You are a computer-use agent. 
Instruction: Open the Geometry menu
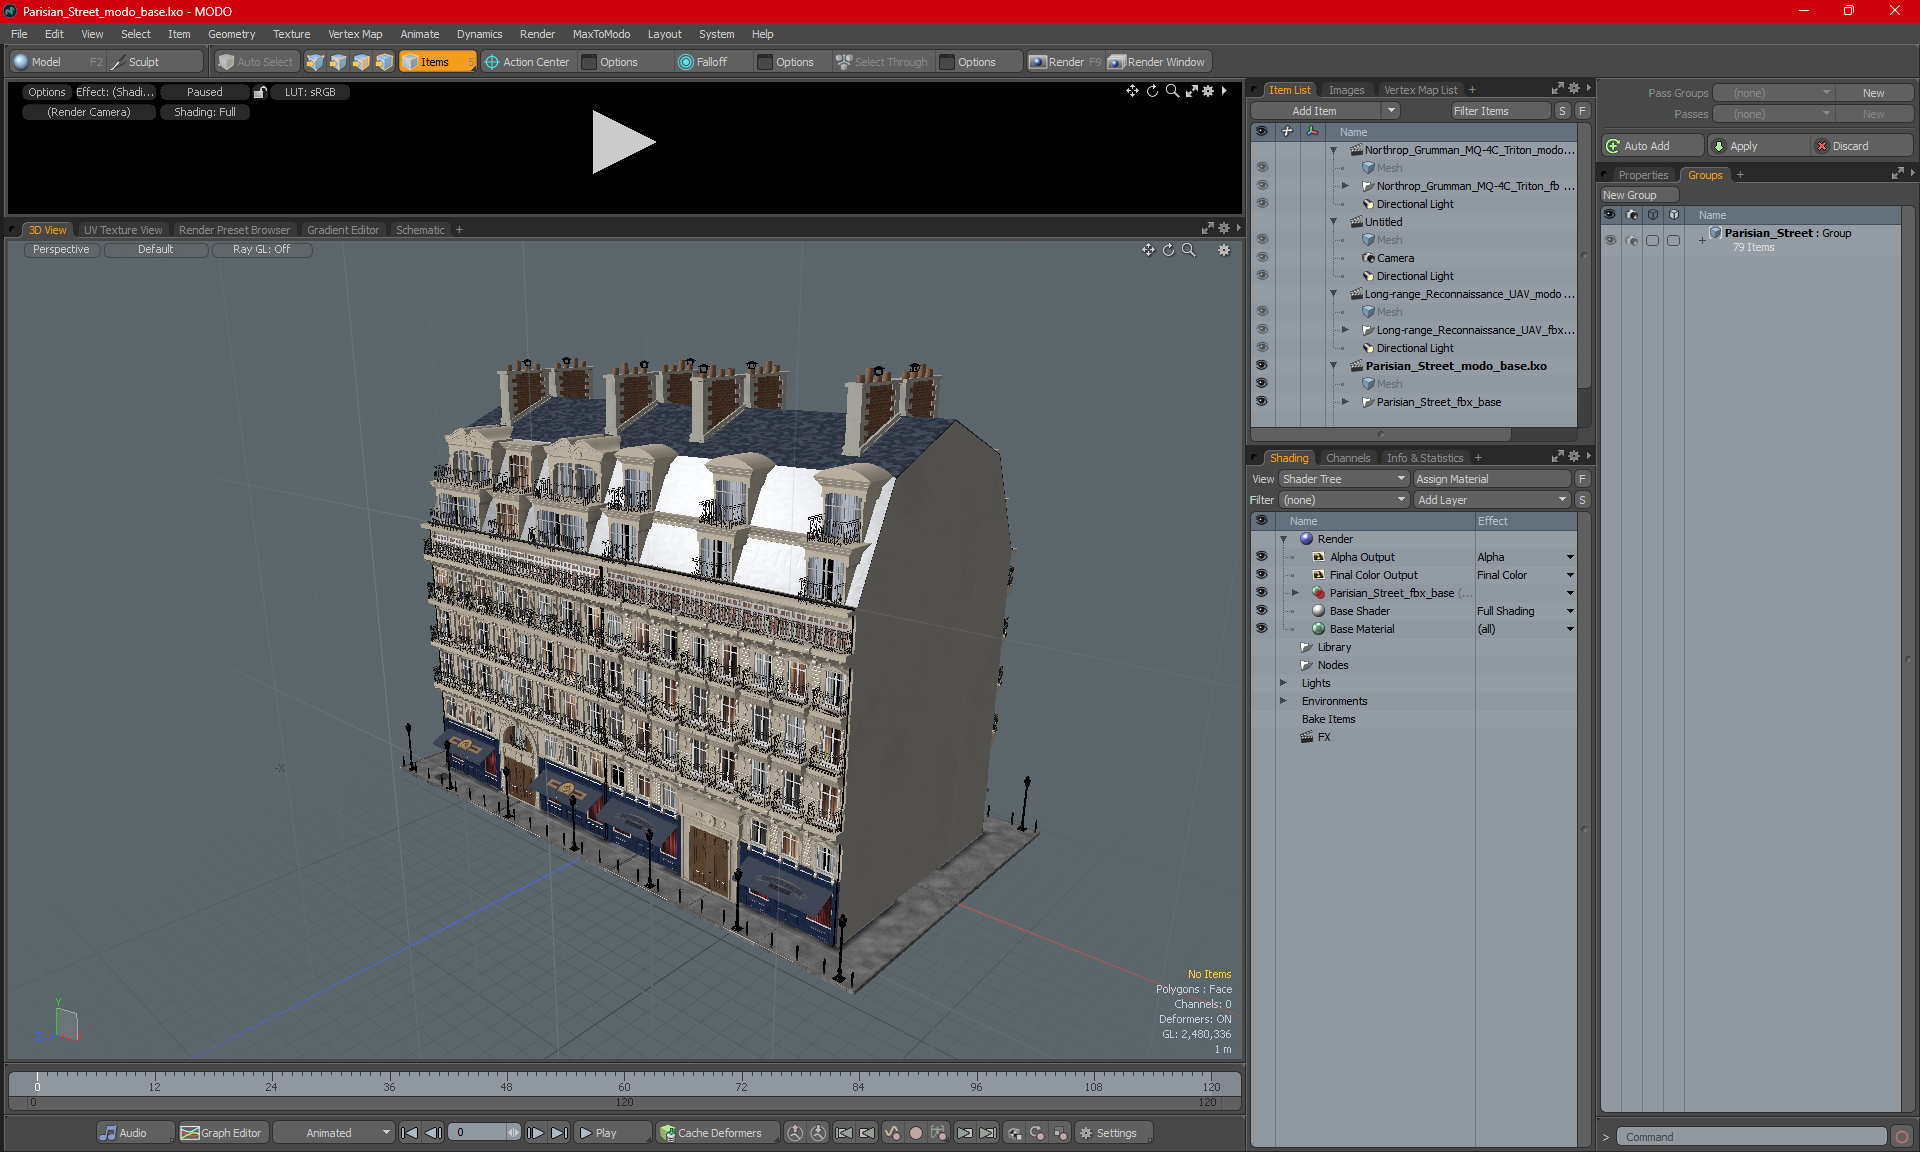(x=231, y=34)
